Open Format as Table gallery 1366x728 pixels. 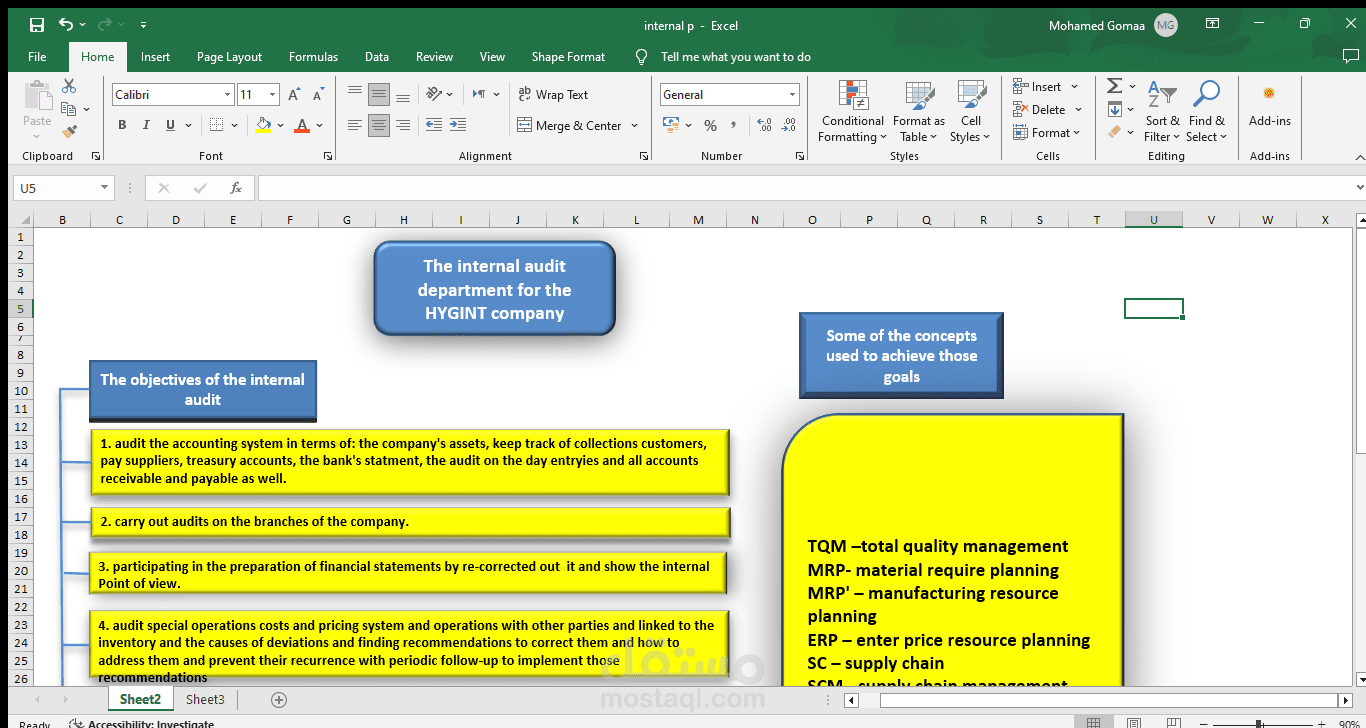click(x=919, y=111)
